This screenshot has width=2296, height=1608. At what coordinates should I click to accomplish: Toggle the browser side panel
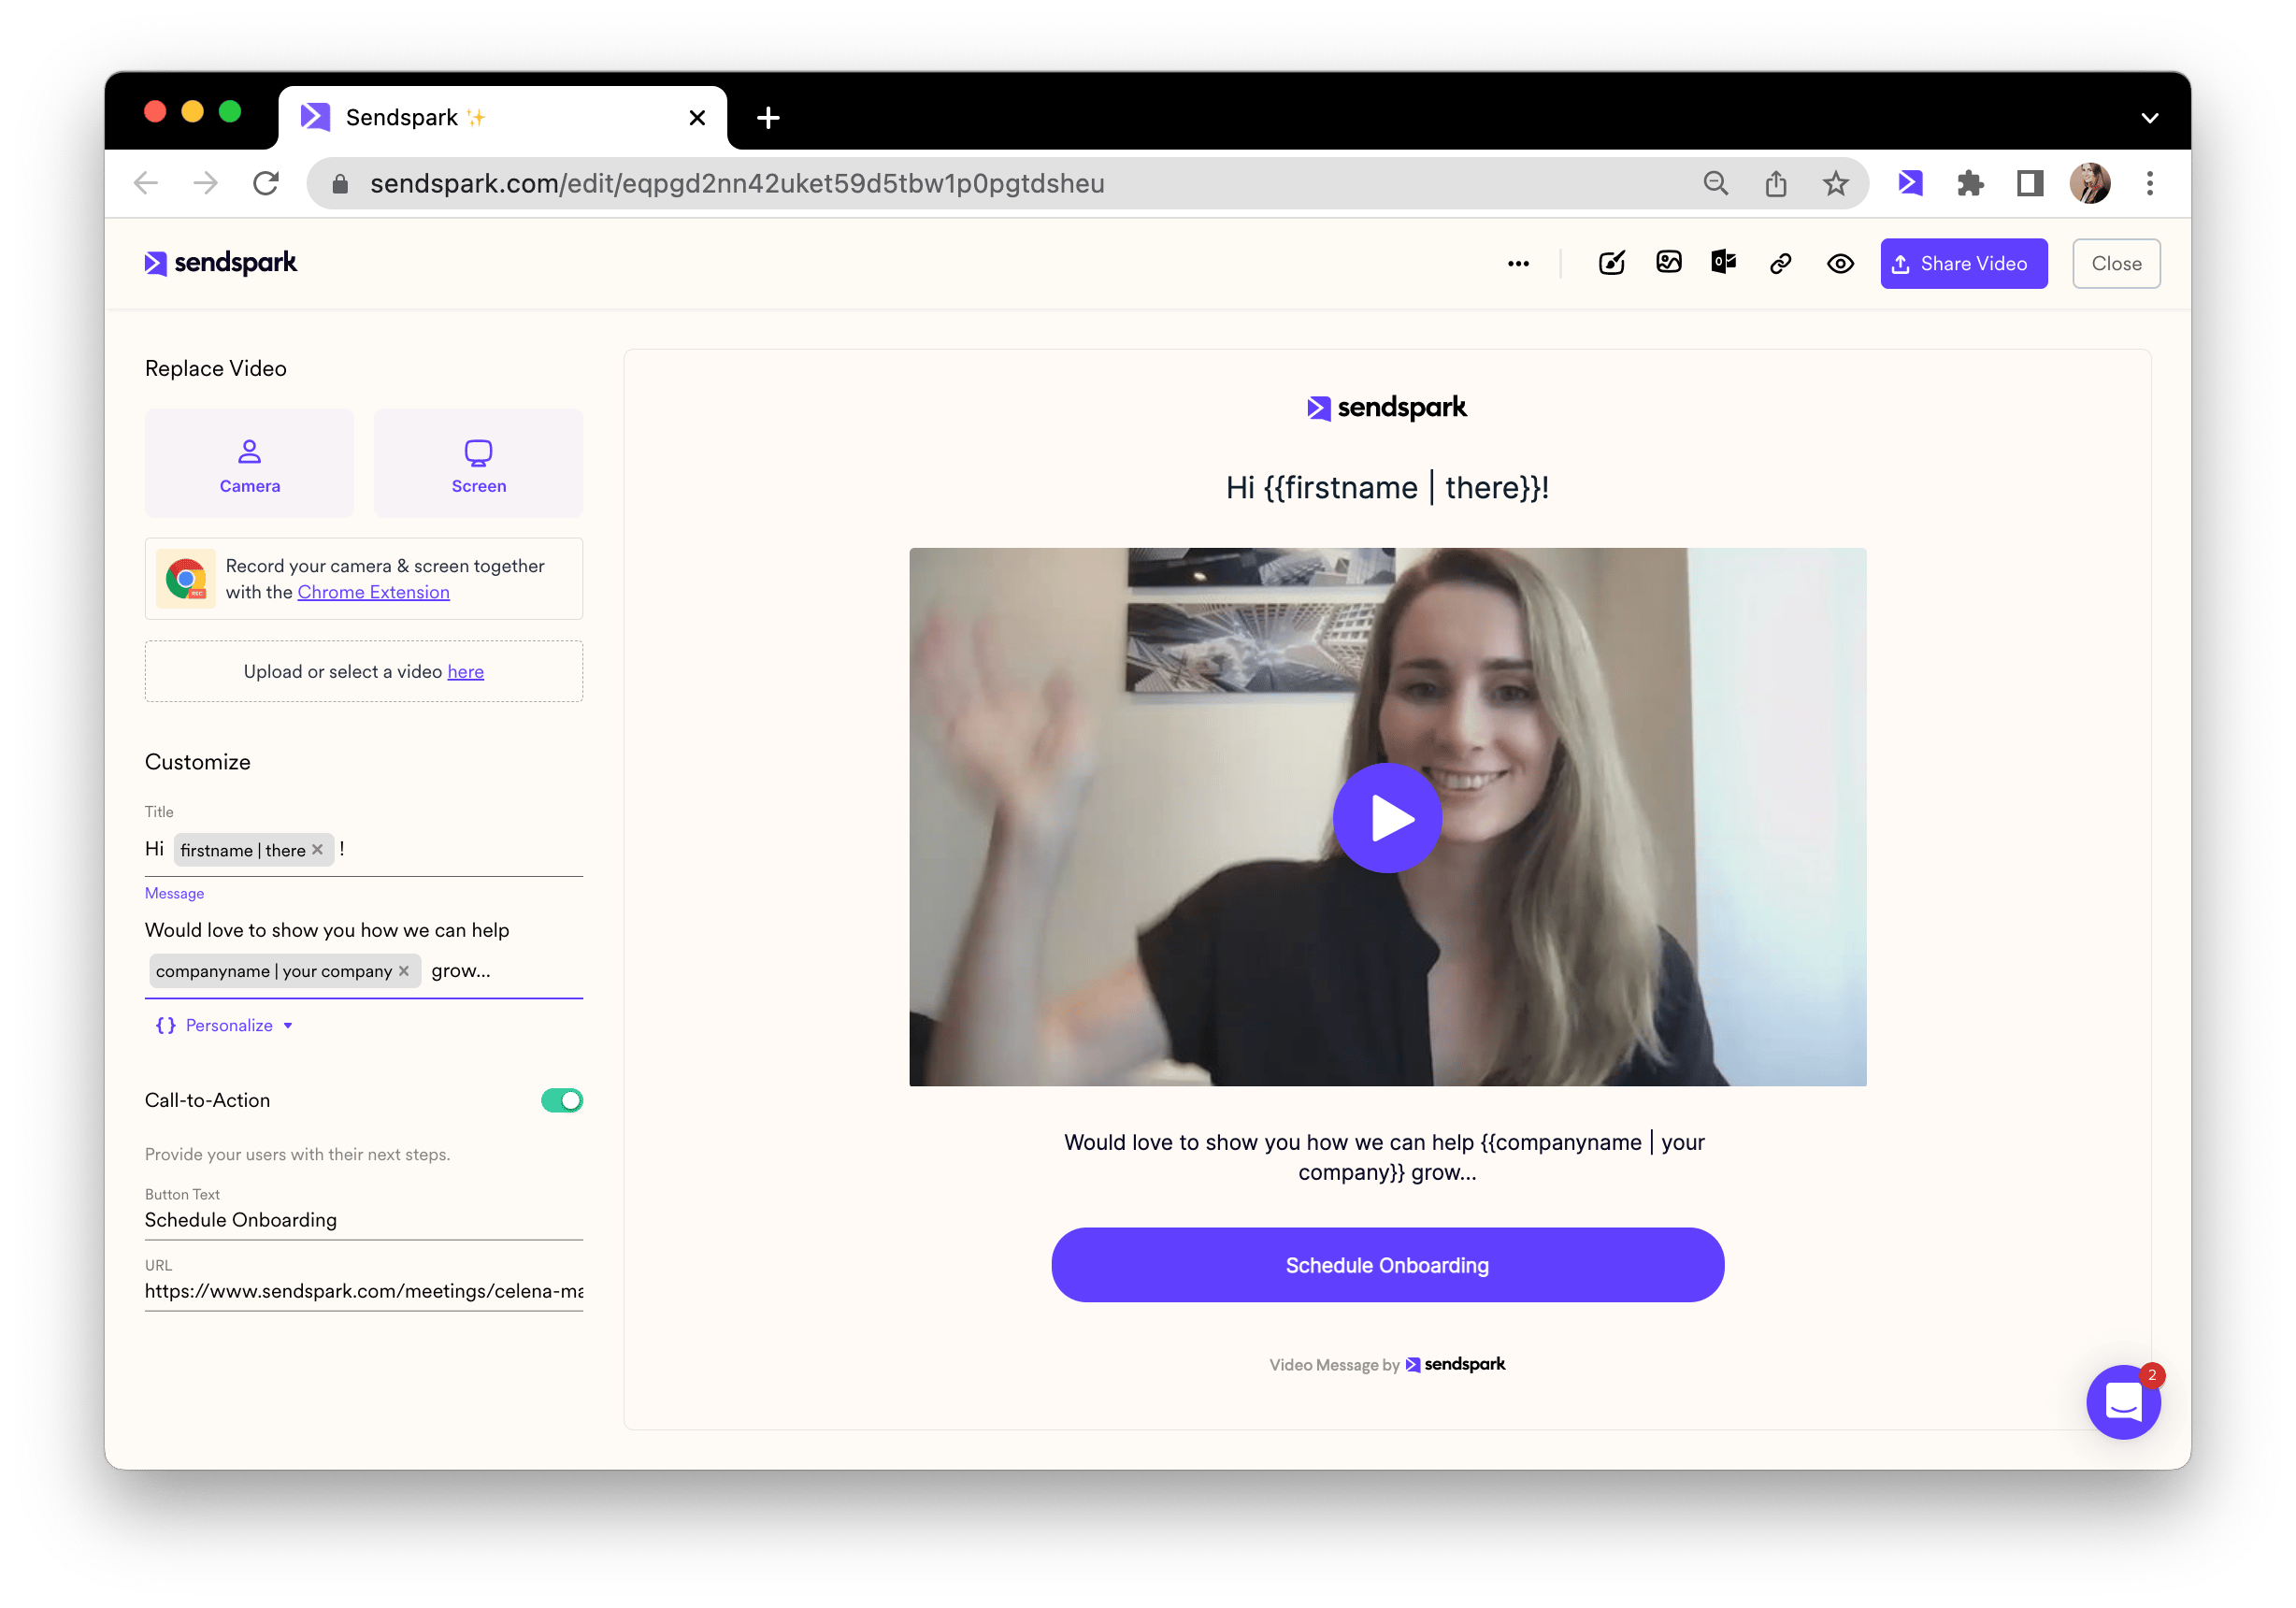pos(2029,183)
